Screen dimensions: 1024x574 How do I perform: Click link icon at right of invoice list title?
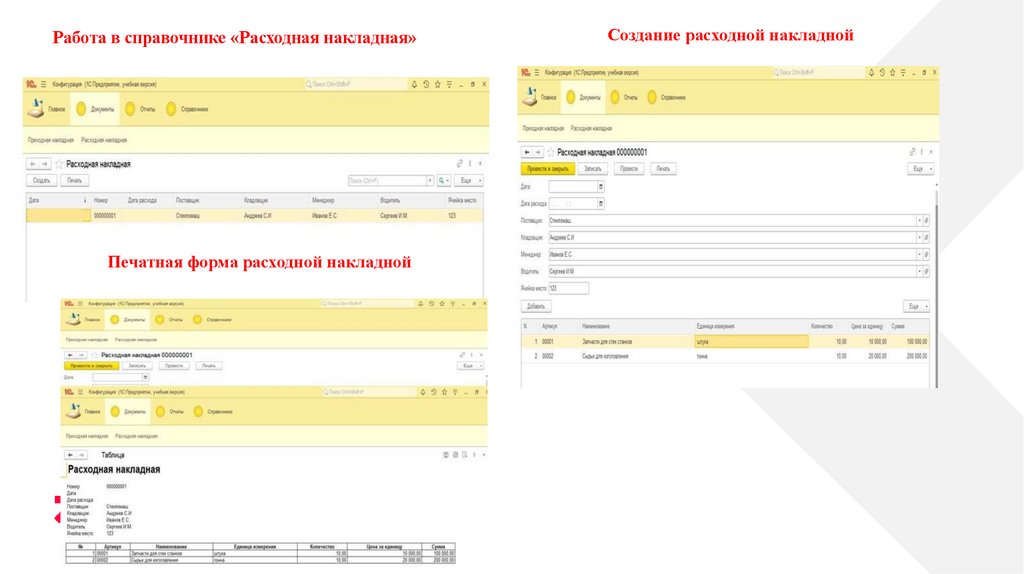(459, 163)
